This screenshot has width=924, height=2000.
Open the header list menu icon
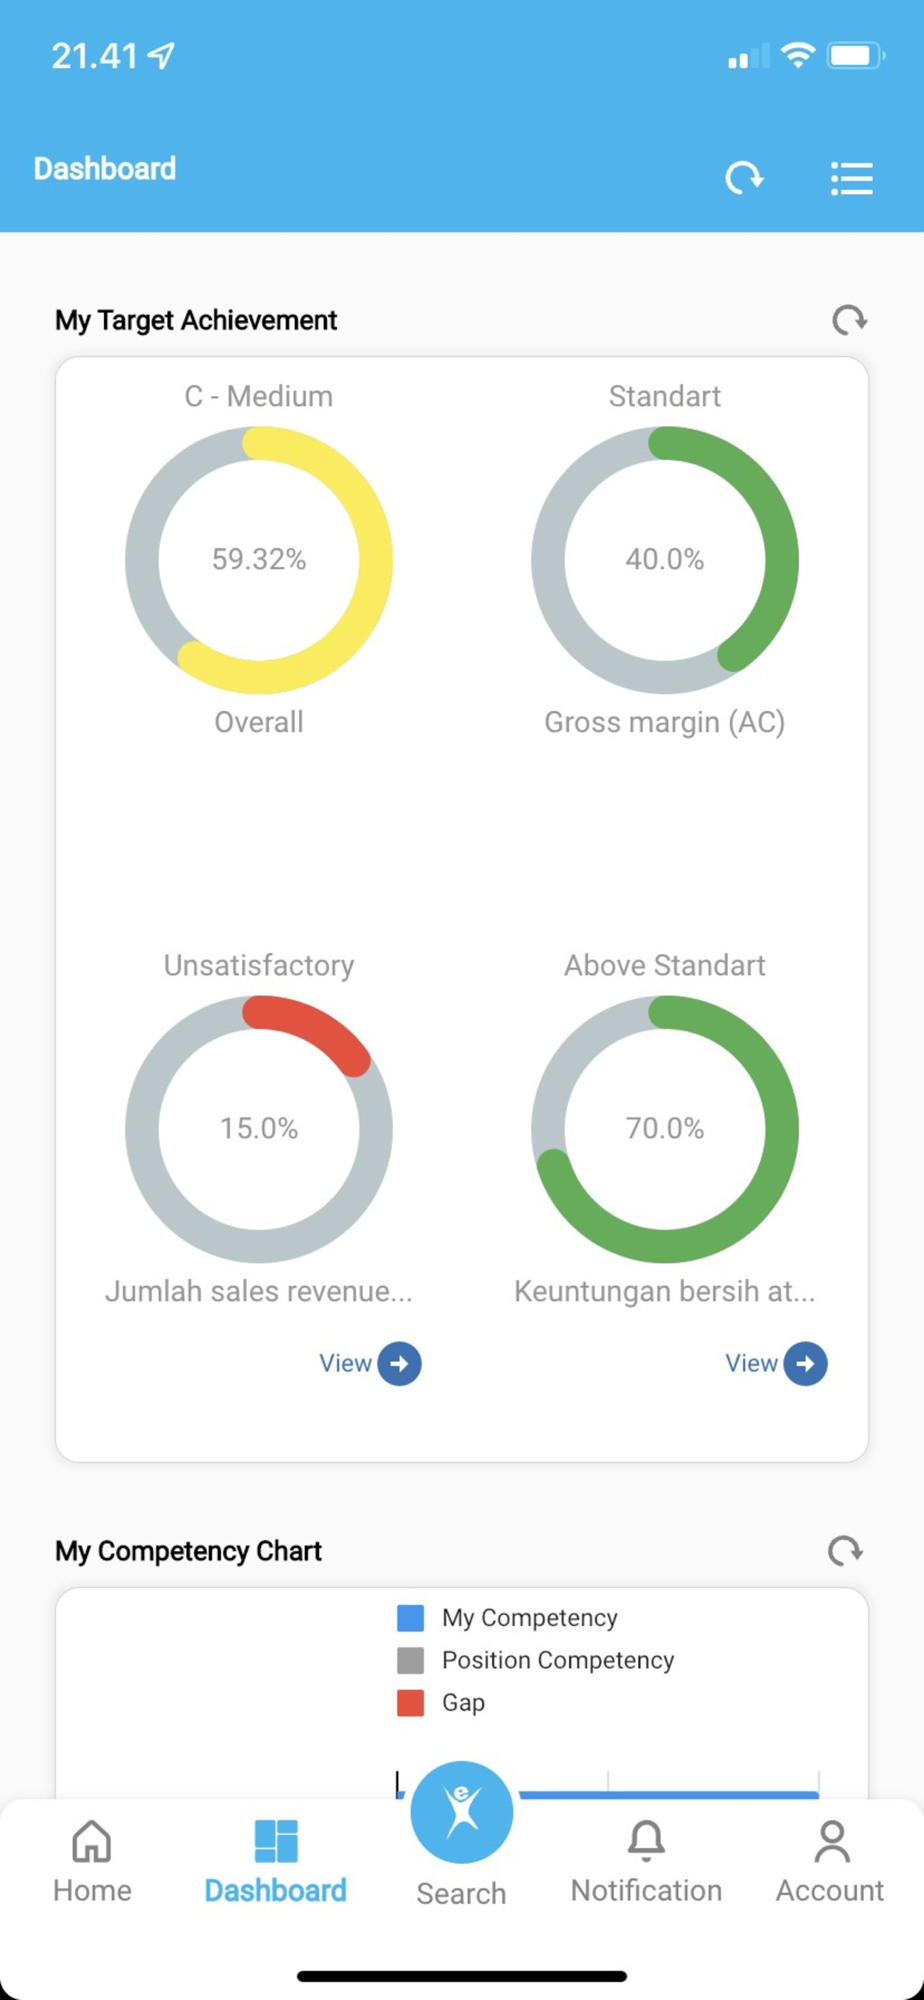851,179
